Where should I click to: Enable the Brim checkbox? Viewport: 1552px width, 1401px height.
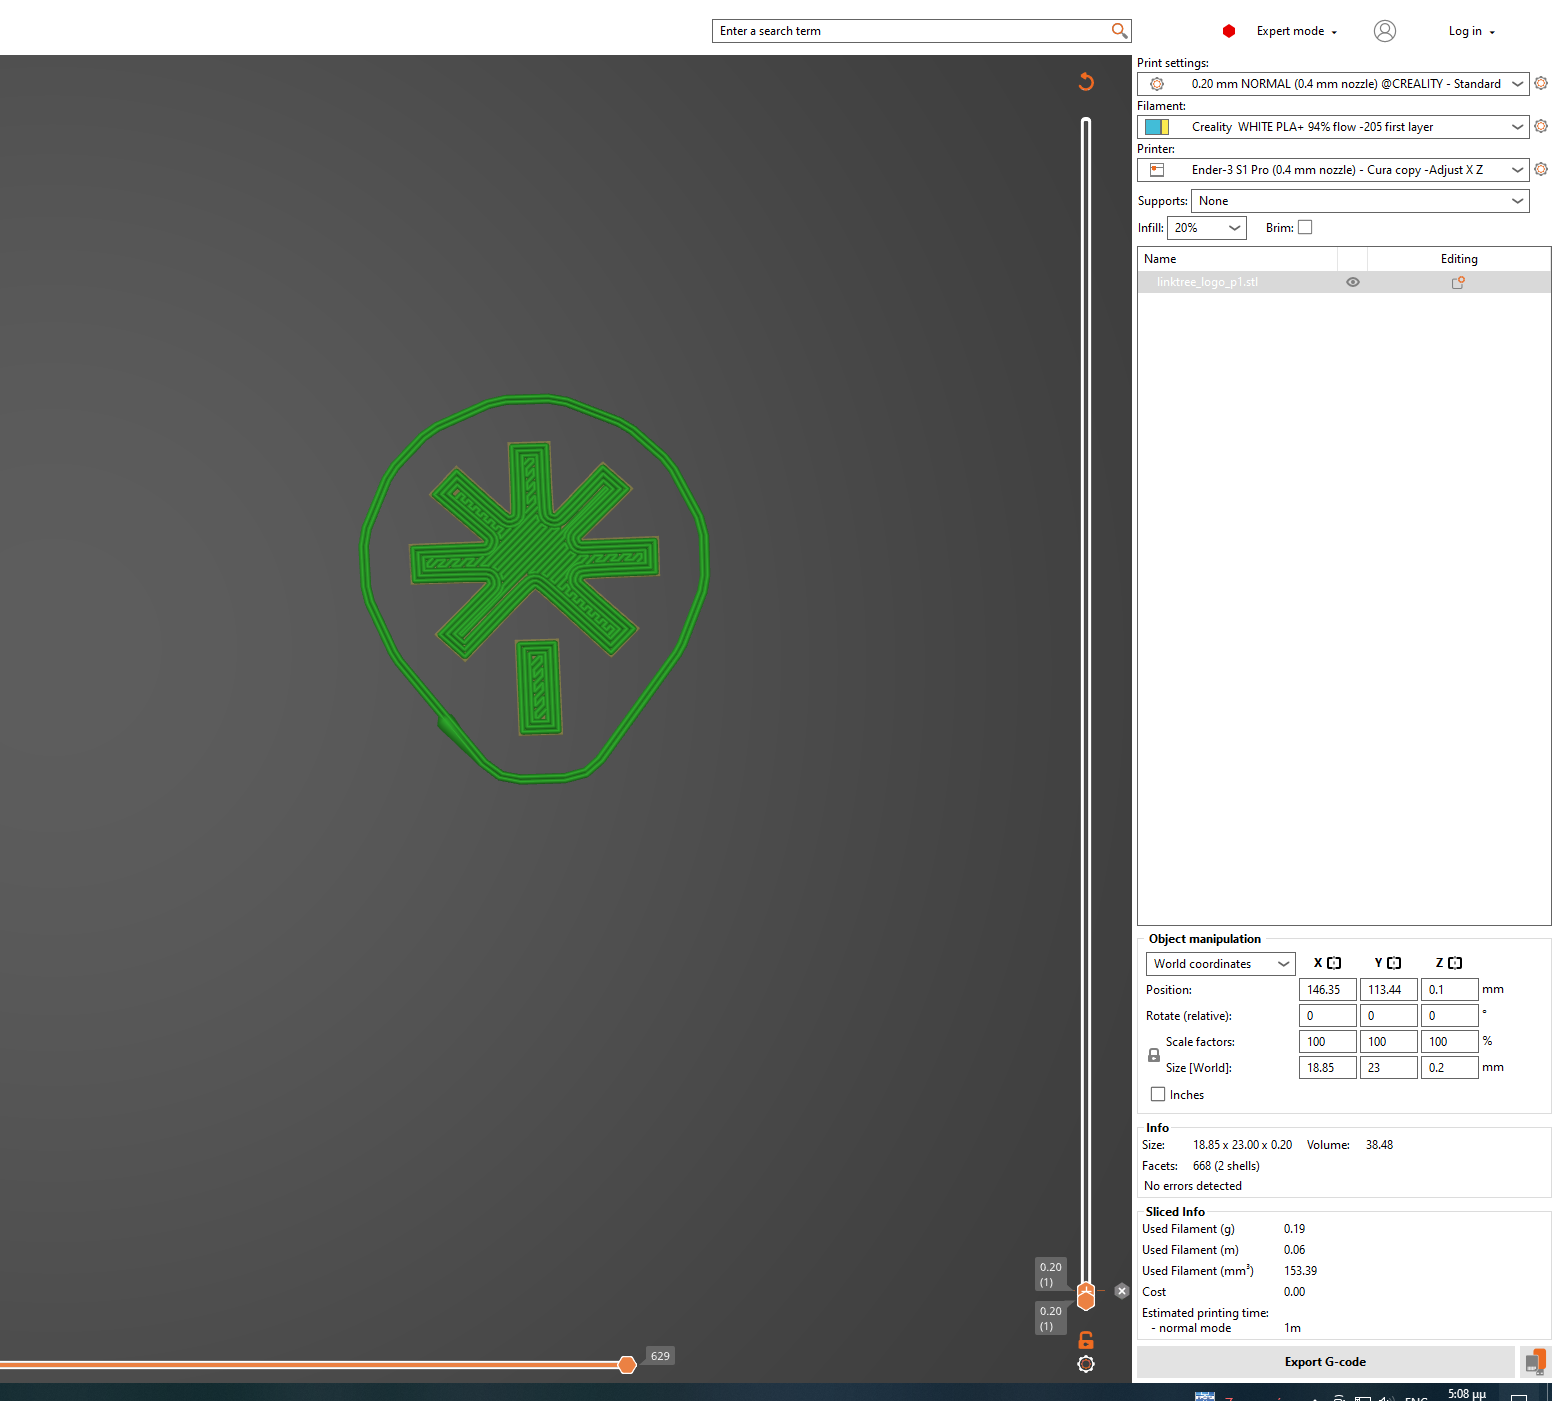pyautogui.click(x=1305, y=228)
